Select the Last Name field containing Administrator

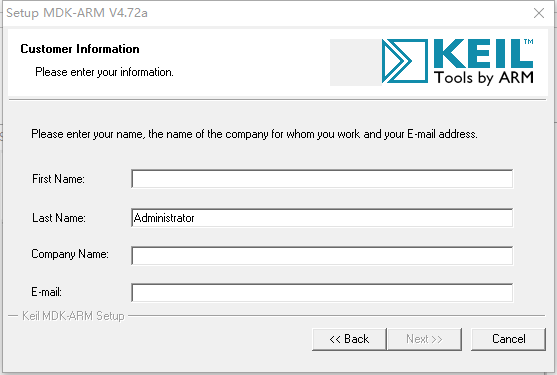322,218
